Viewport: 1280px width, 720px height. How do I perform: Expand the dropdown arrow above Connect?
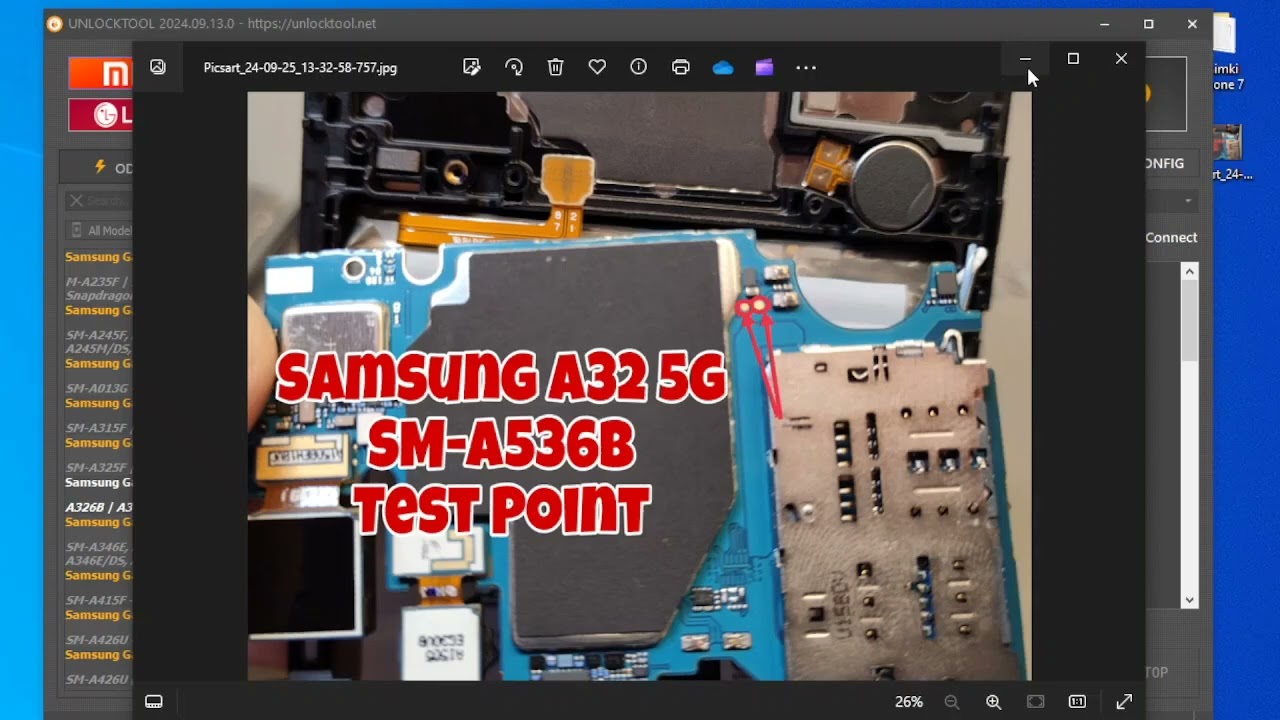[x=1188, y=201]
